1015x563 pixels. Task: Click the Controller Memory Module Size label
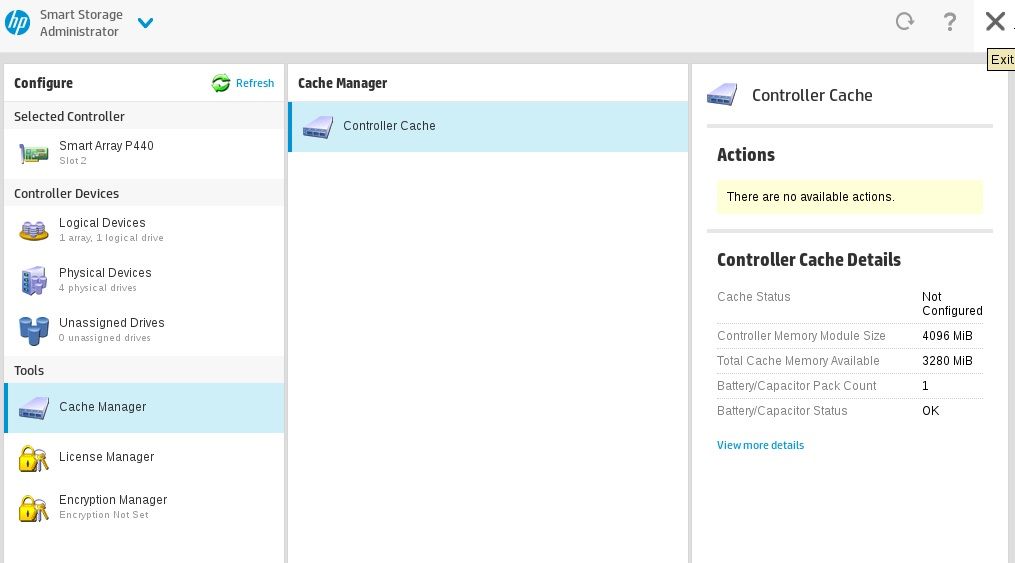tap(801, 335)
